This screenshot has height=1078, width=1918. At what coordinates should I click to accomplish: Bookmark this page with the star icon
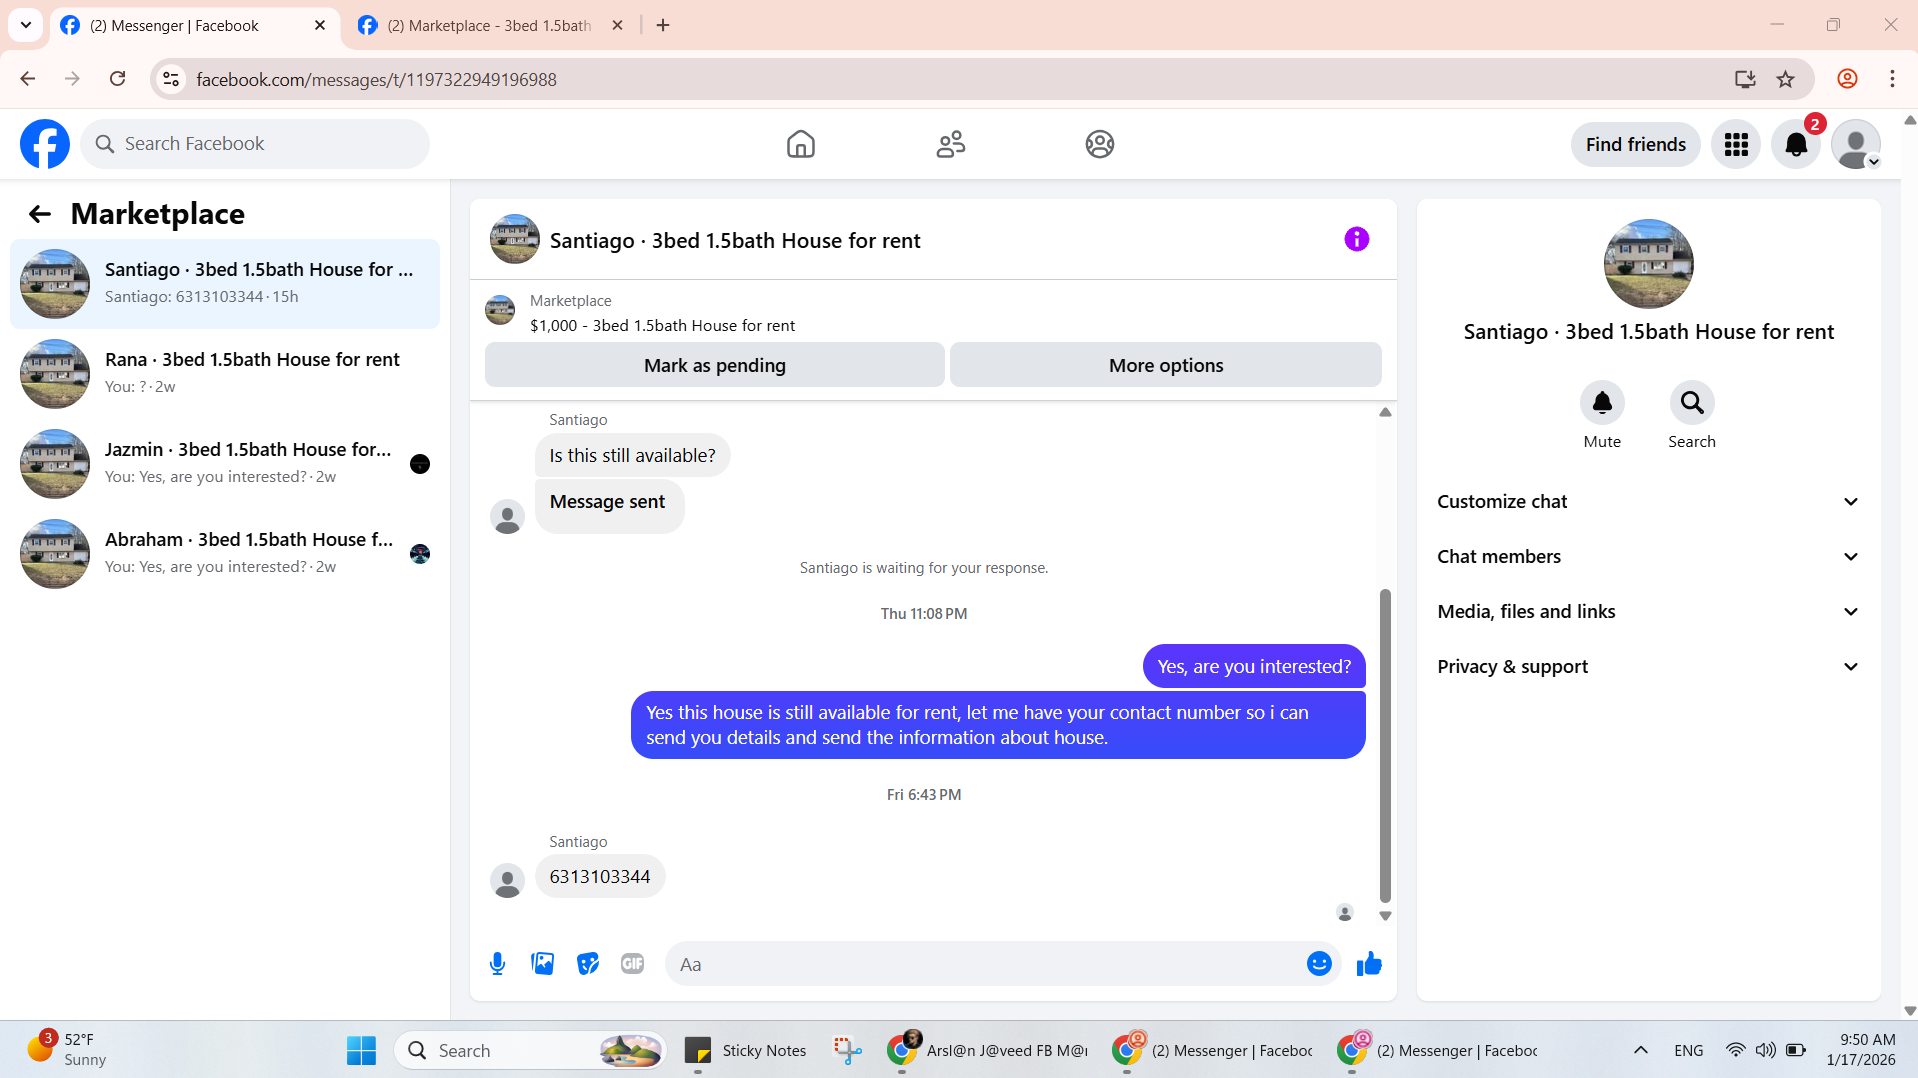pos(1786,79)
